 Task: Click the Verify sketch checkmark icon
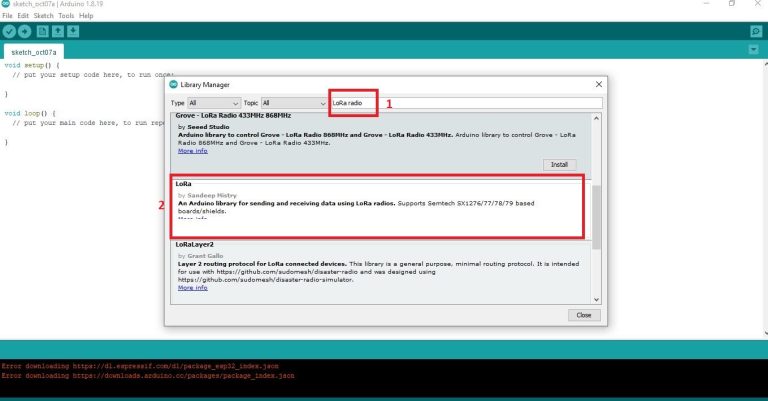coord(9,32)
